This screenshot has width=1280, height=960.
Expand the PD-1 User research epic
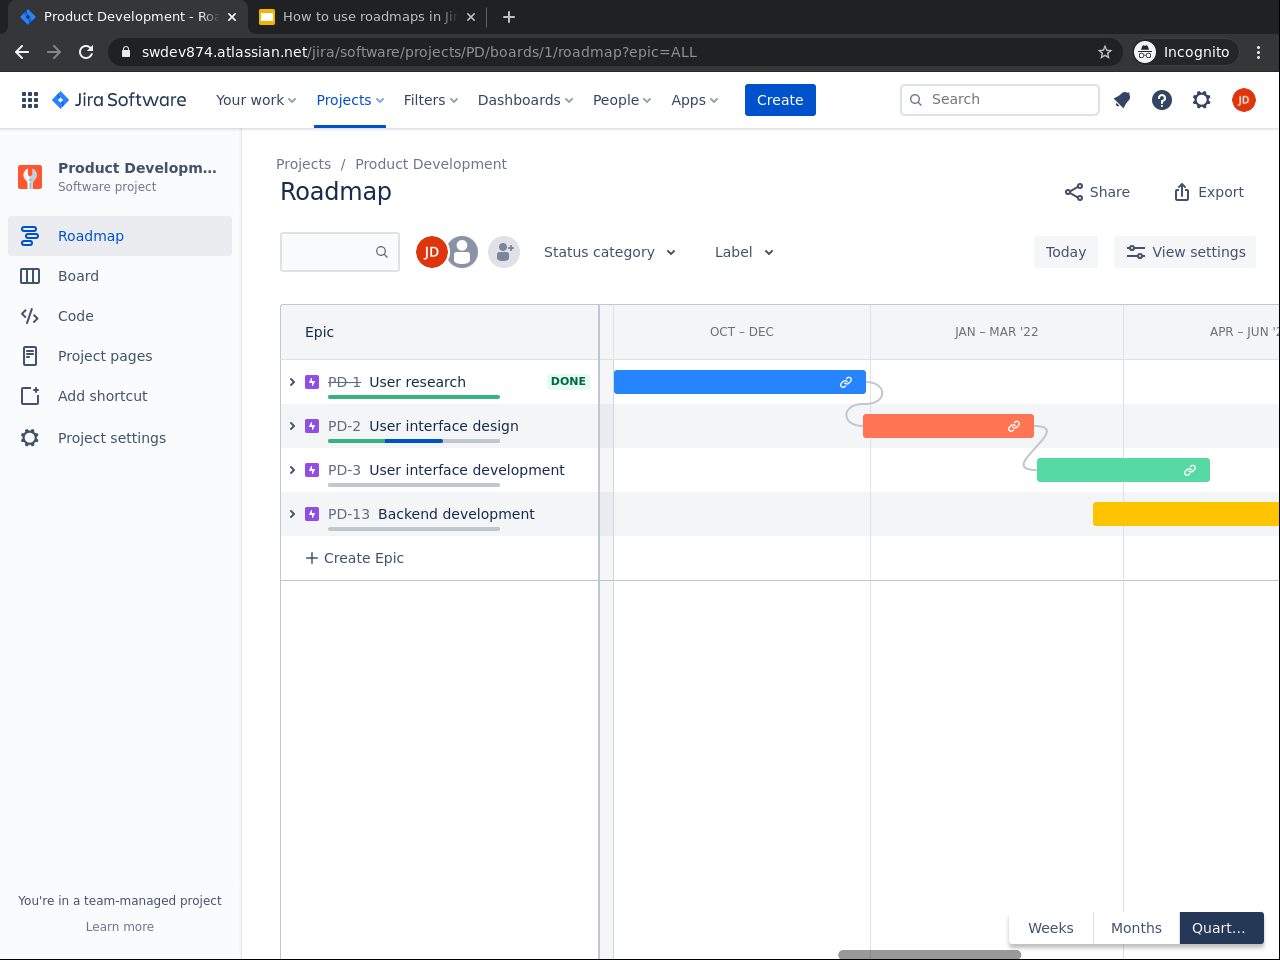pyautogui.click(x=292, y=382)
